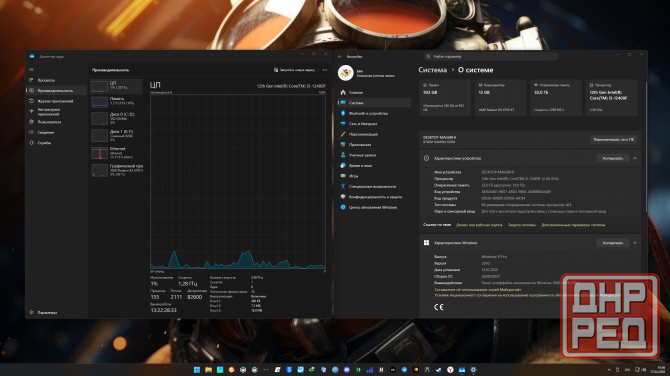
Task: Select Диск 1 (E: F:) performance item
Action: point(116,135)
